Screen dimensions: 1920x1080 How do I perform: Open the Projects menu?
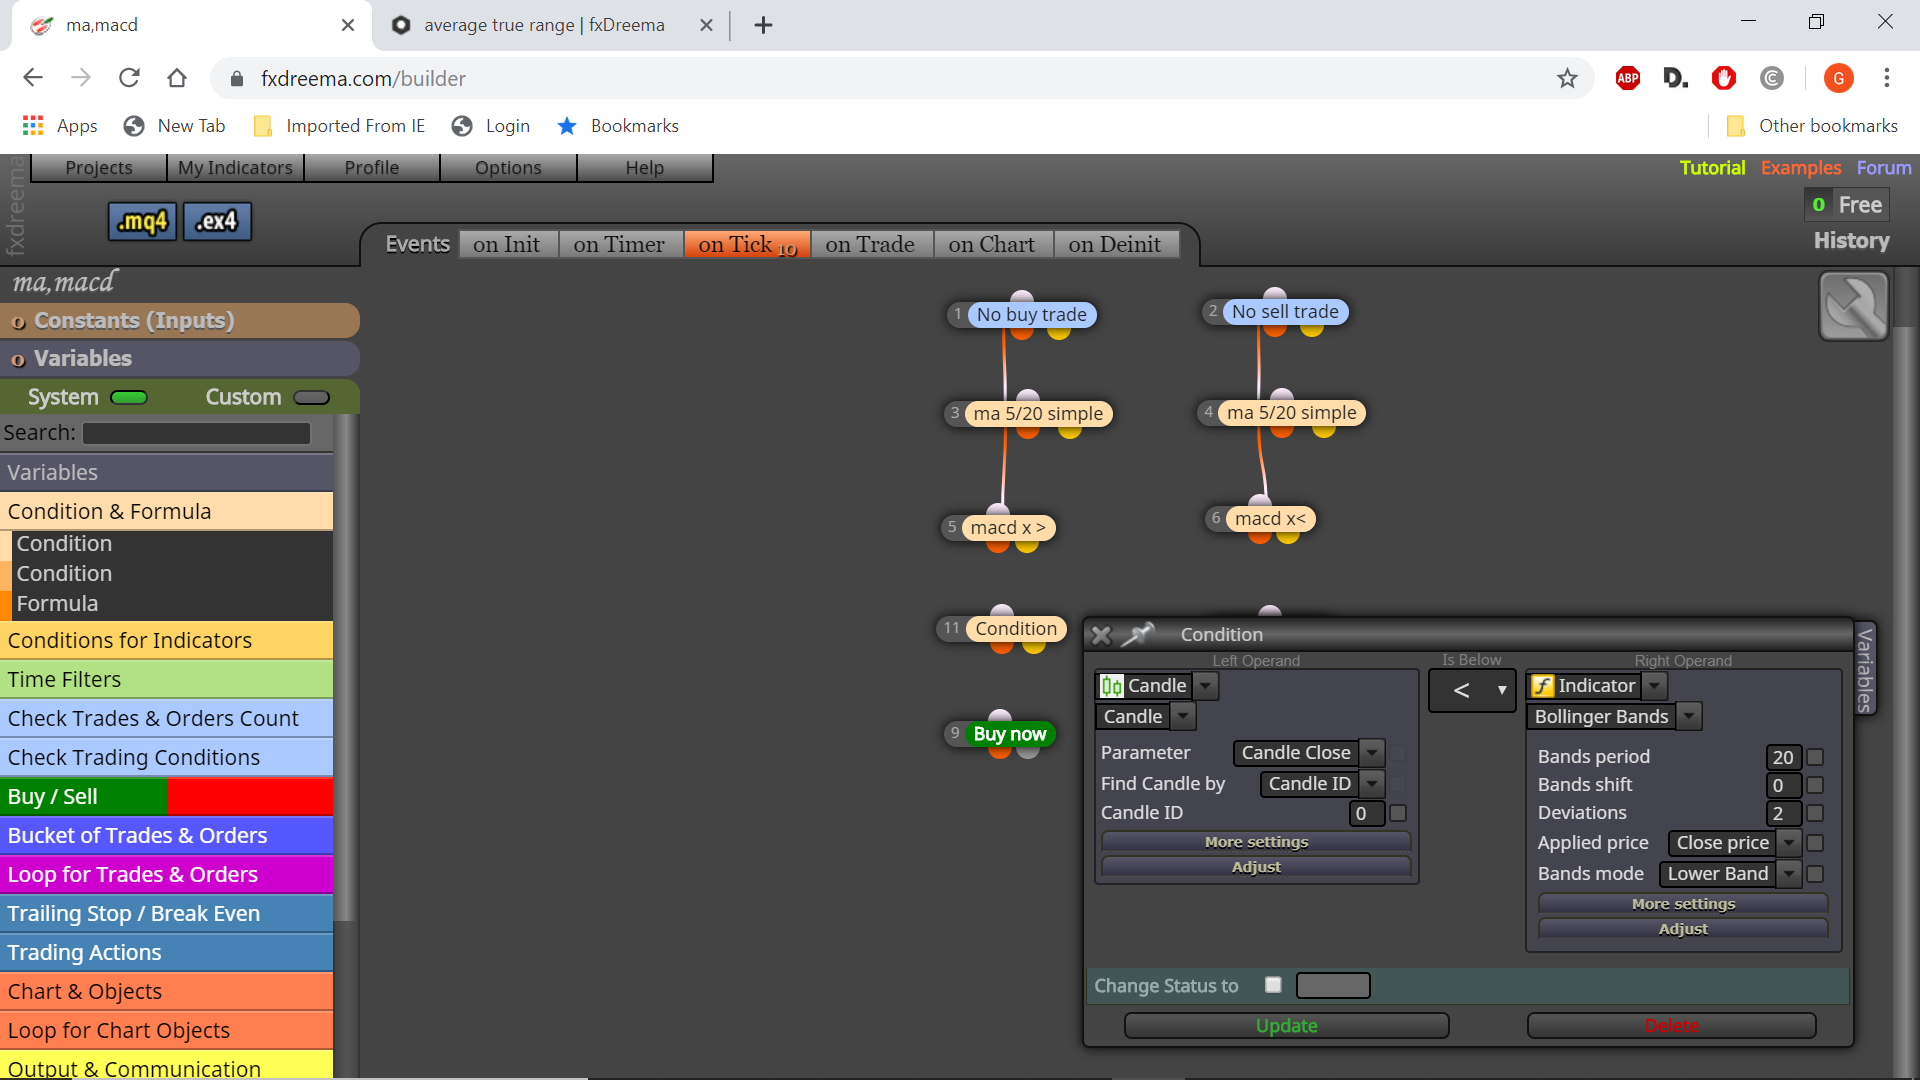(x=98, y=168)
